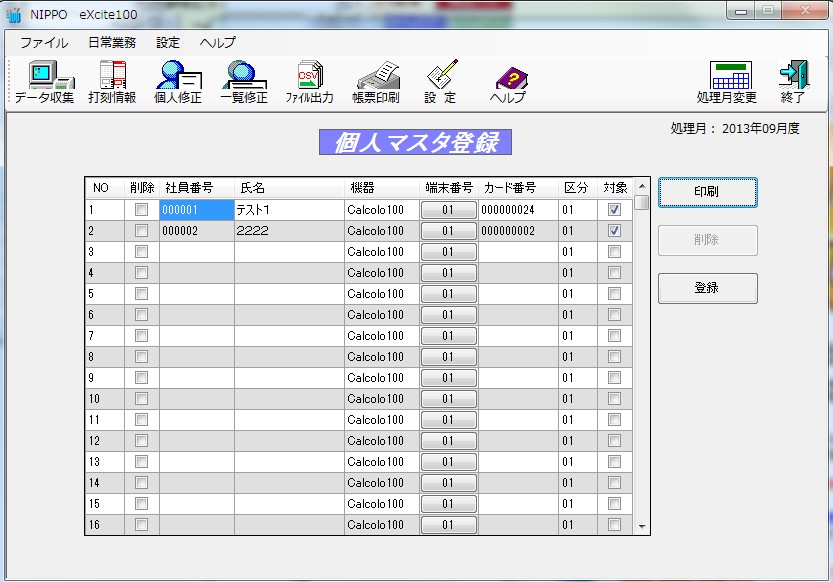Open the ファイル menu
Screen dimensions: 833x582
(44, 43)
